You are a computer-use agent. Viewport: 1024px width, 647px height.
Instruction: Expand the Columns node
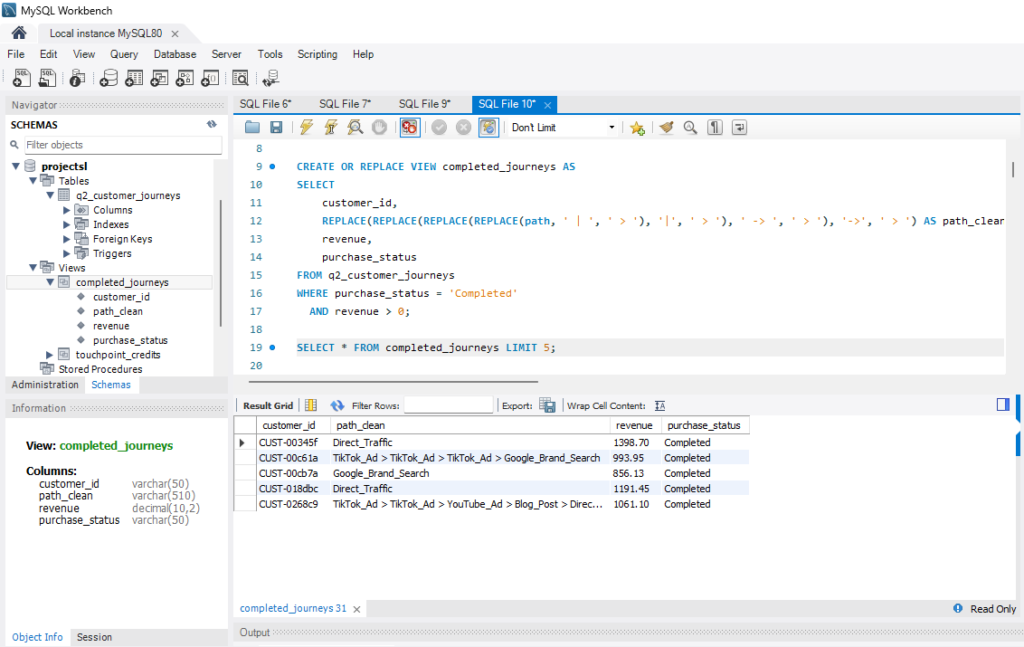(66, 210)
